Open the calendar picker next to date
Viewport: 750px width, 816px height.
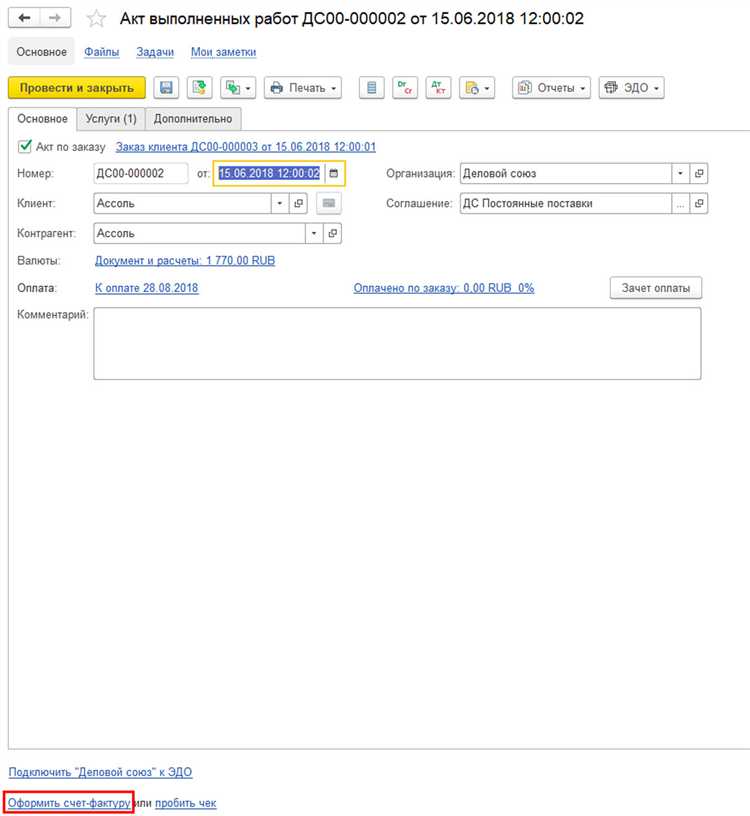pyautogui.click(x=334, y=173)
